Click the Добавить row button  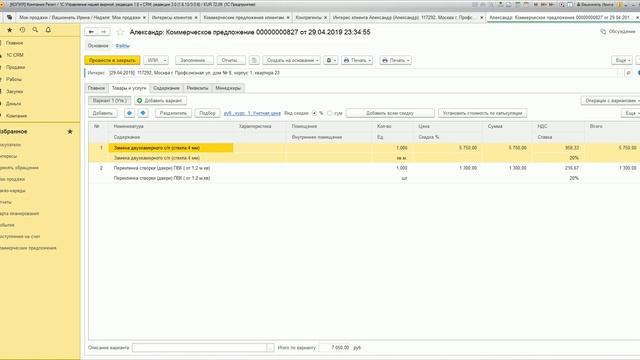102,113
